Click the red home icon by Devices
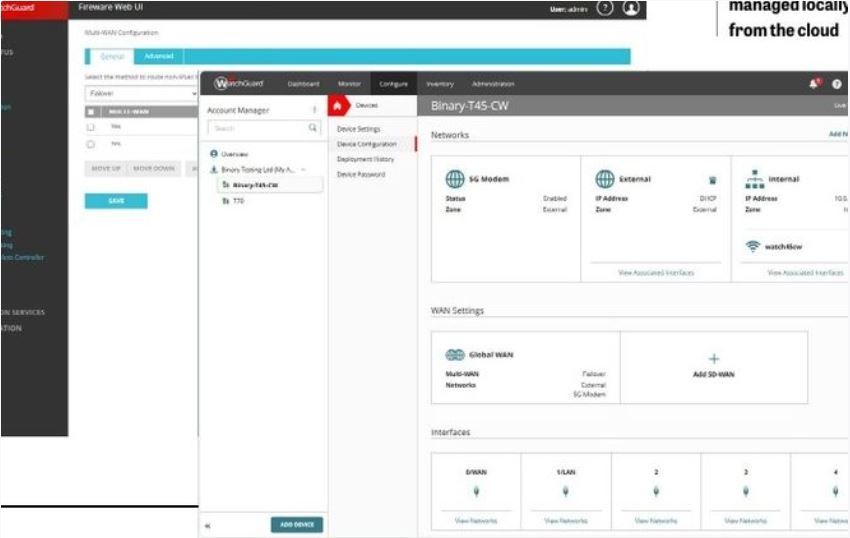The height and width of the screenshot is (538, 850). click(x=337, y=106)
